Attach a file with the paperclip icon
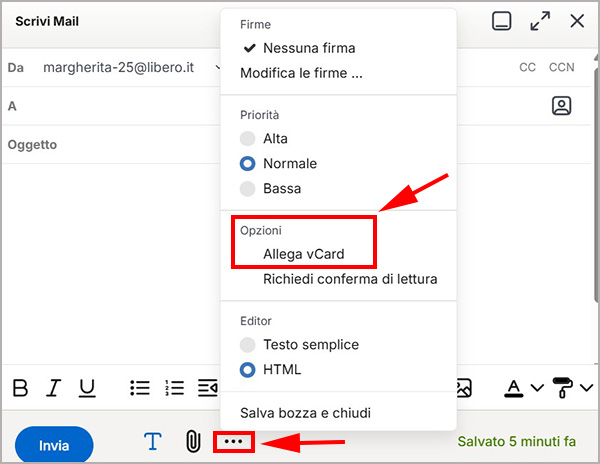The height and width of the screenshot is (464, 600). tap(193, 442)
